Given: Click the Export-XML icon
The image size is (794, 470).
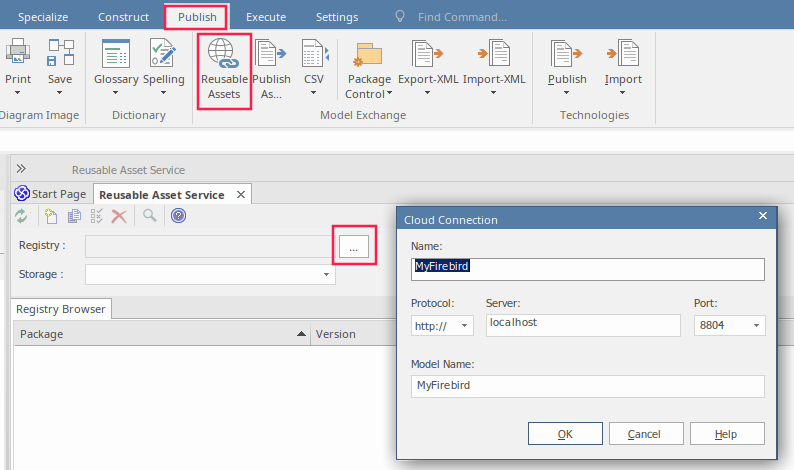Looking at the screenshot, I should [x=427, y=55].
